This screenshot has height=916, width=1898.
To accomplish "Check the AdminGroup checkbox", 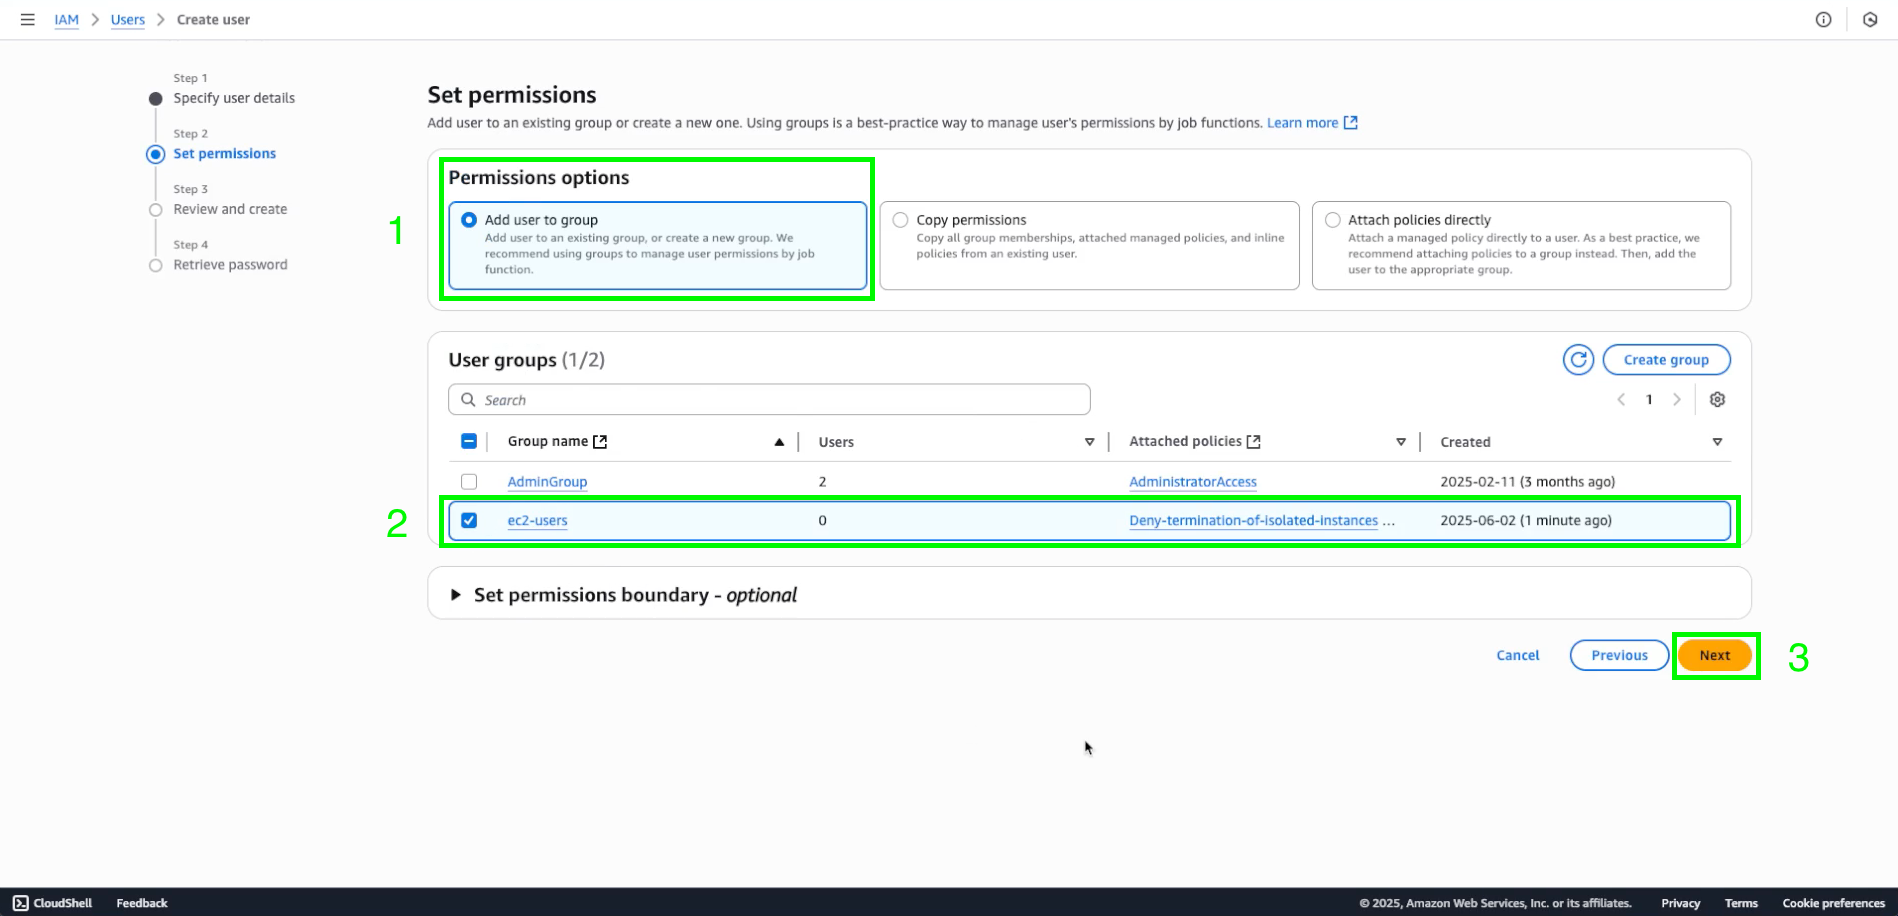I will pyautogui.click(x=469, y=481).
